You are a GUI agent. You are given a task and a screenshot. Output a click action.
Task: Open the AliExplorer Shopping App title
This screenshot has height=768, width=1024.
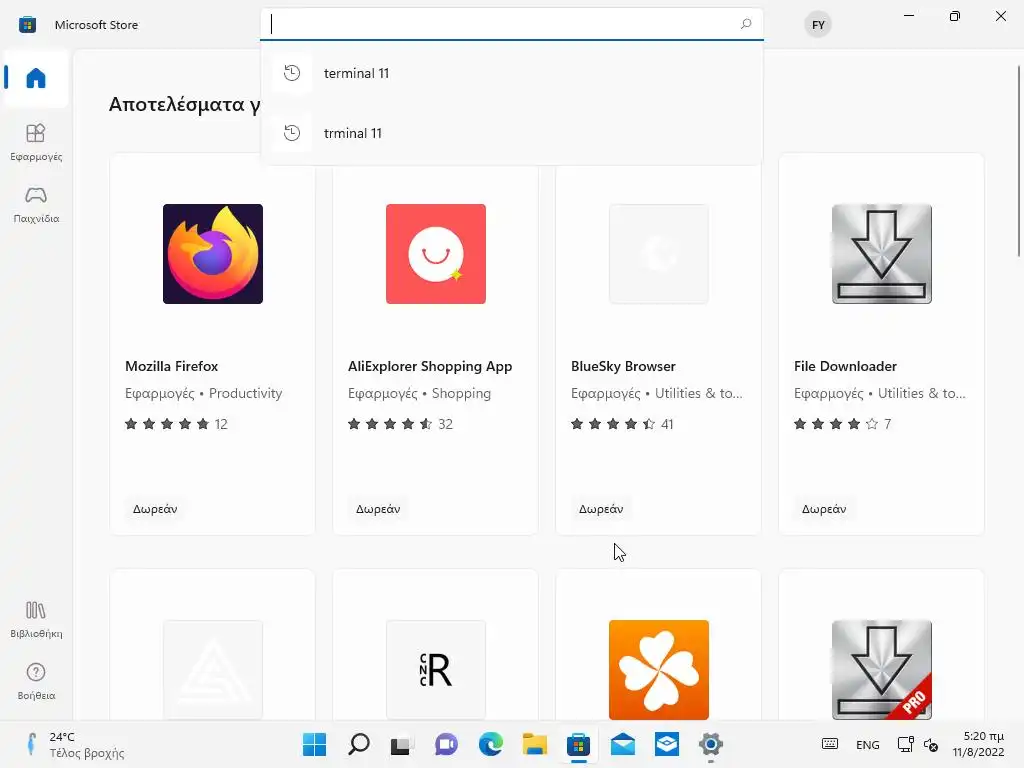(x=430, y=366)
